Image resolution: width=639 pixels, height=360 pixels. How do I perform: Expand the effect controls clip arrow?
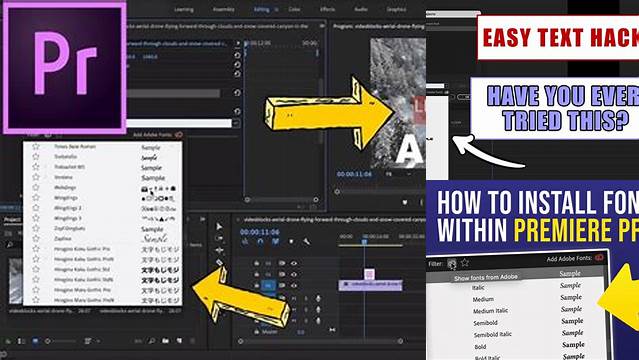coord(238,43)
